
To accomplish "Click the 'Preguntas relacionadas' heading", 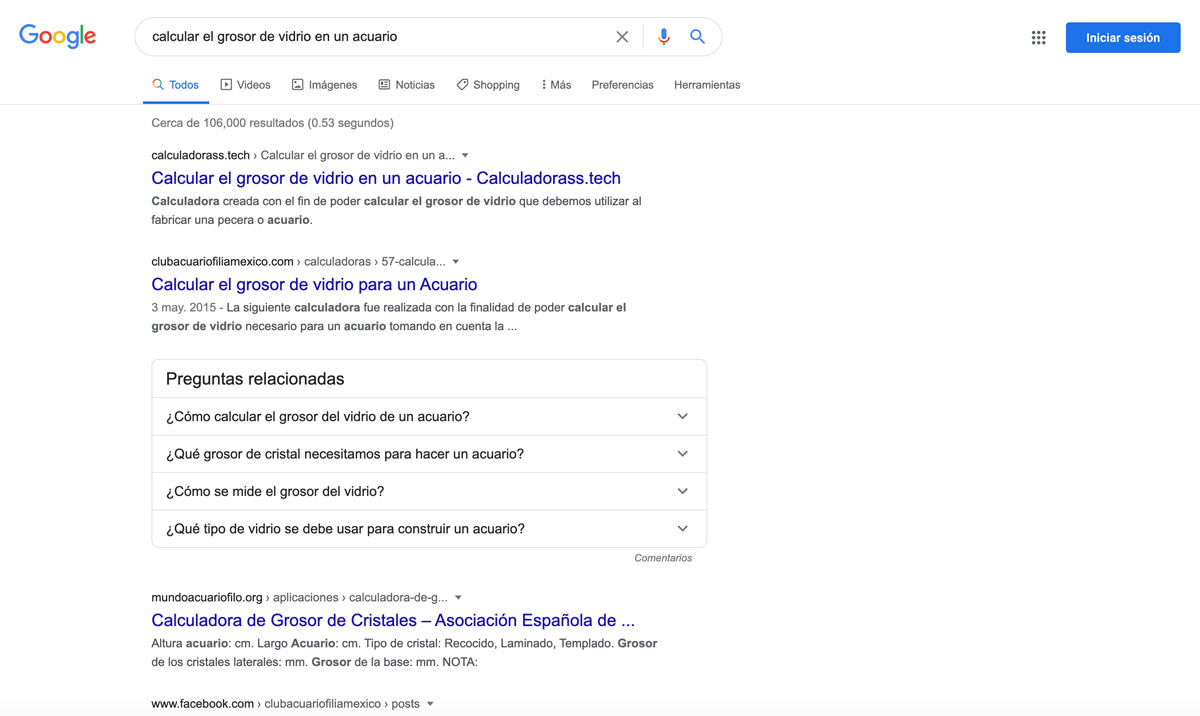I will [x=255, y=379].
